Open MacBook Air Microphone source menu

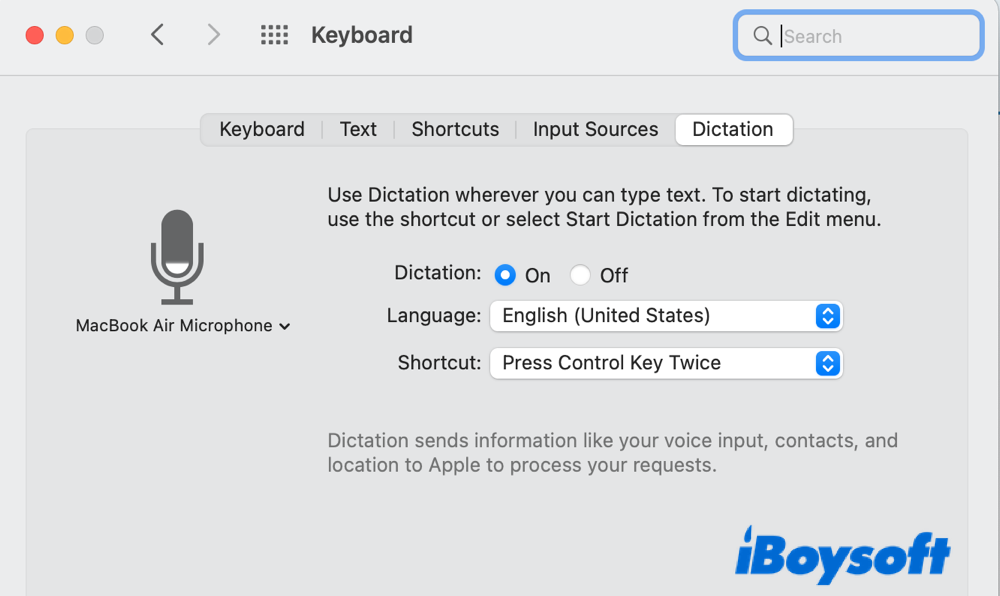183,326
